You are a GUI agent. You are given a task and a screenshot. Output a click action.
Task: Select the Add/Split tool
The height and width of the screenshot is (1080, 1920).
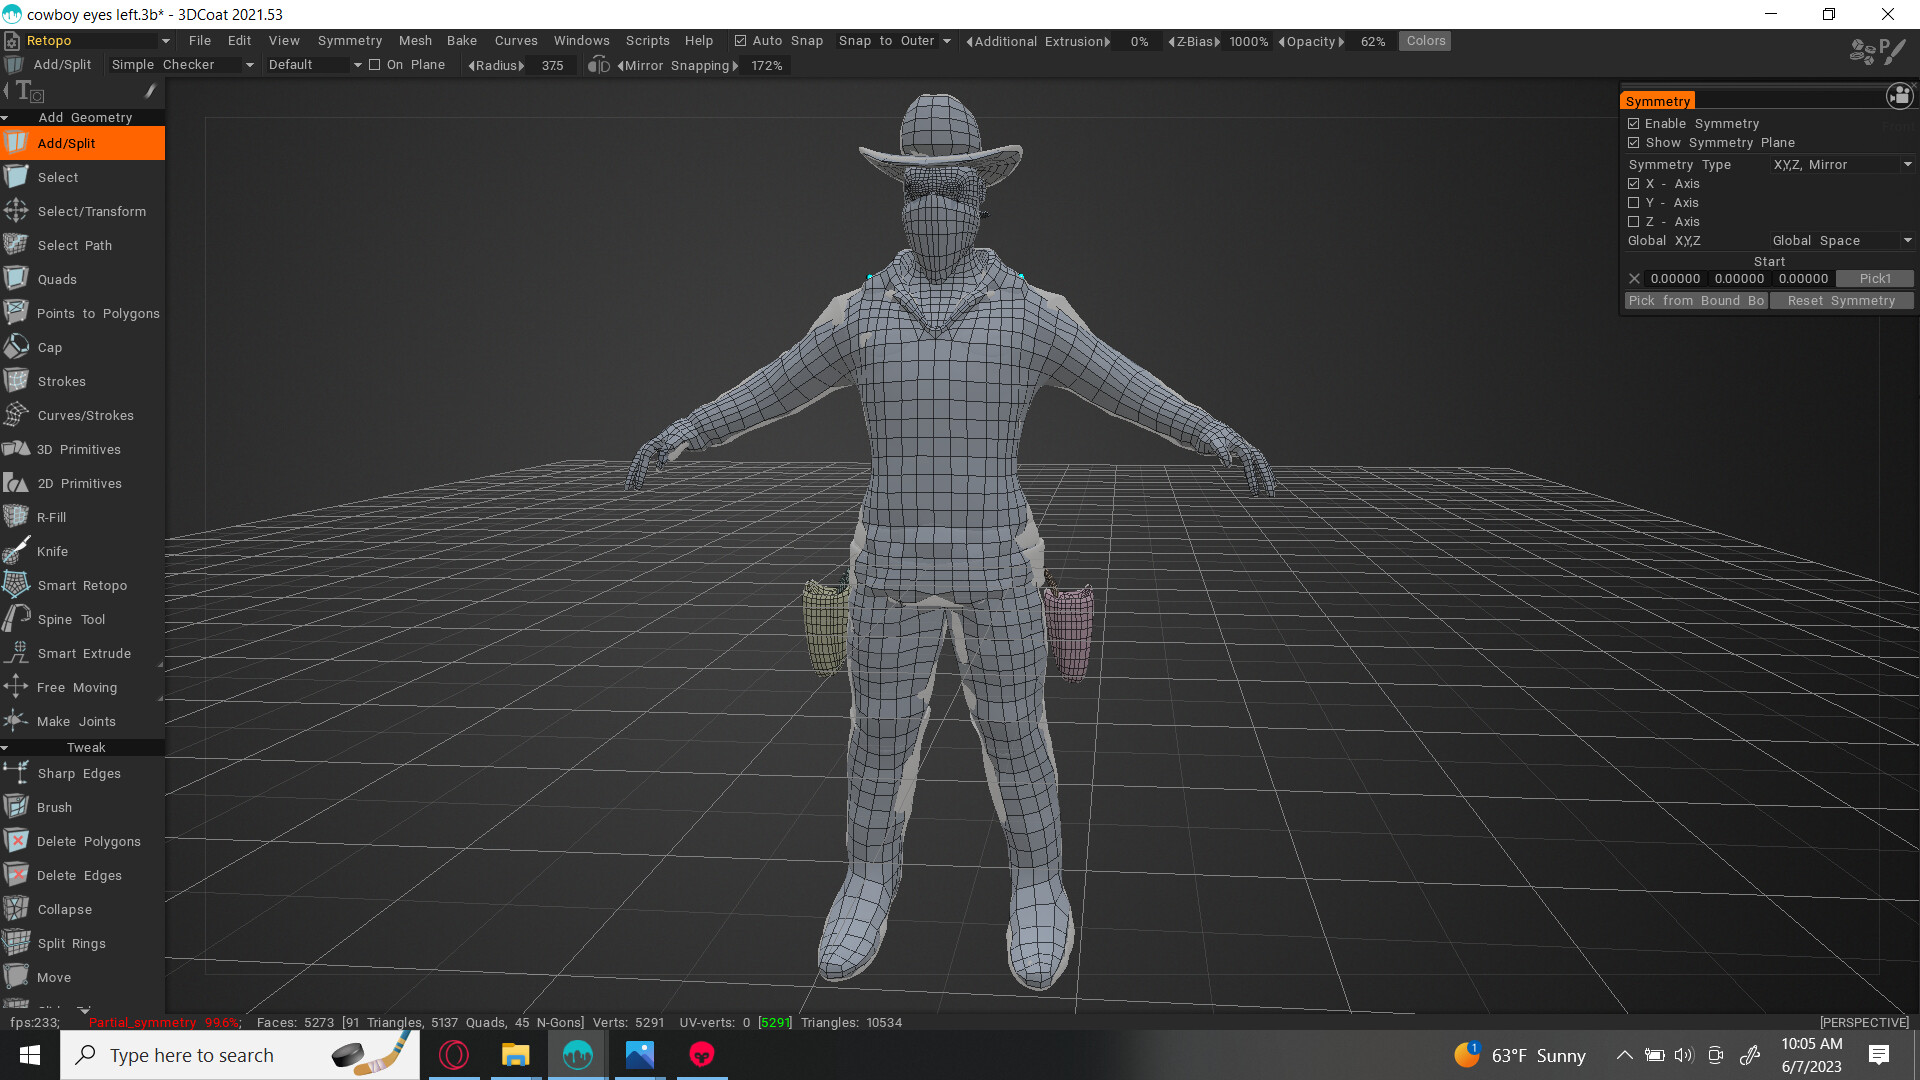(65, 143)
